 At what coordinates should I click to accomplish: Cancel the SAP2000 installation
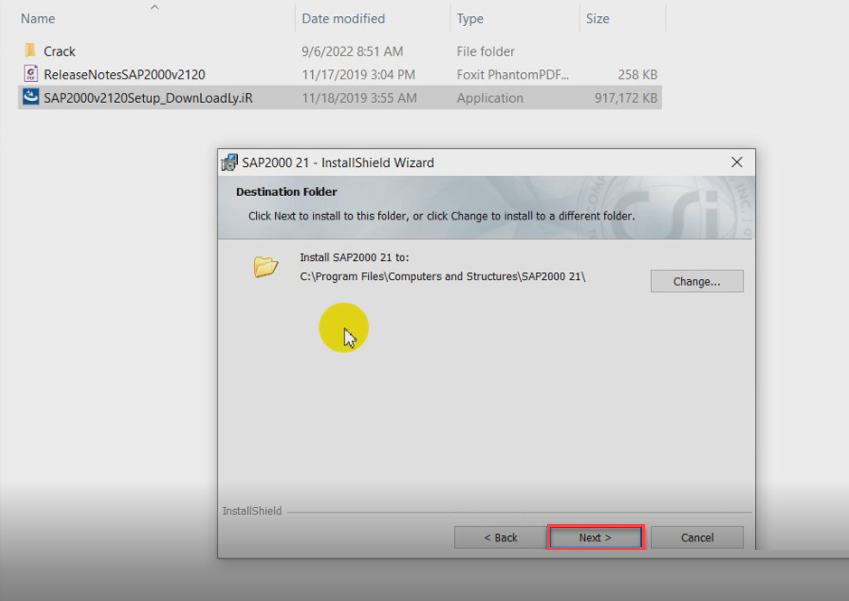[697, 537]
